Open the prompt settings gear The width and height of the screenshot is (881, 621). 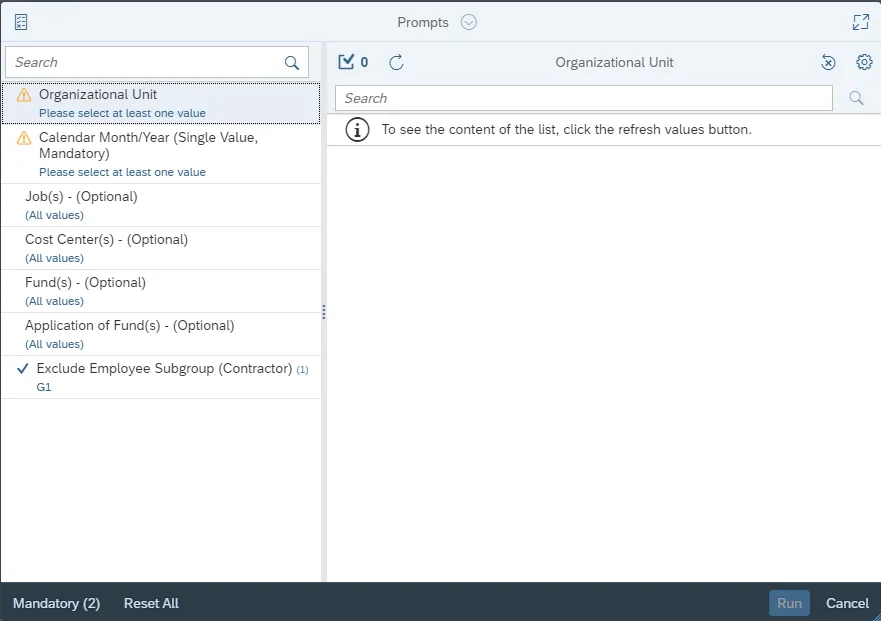864,62
